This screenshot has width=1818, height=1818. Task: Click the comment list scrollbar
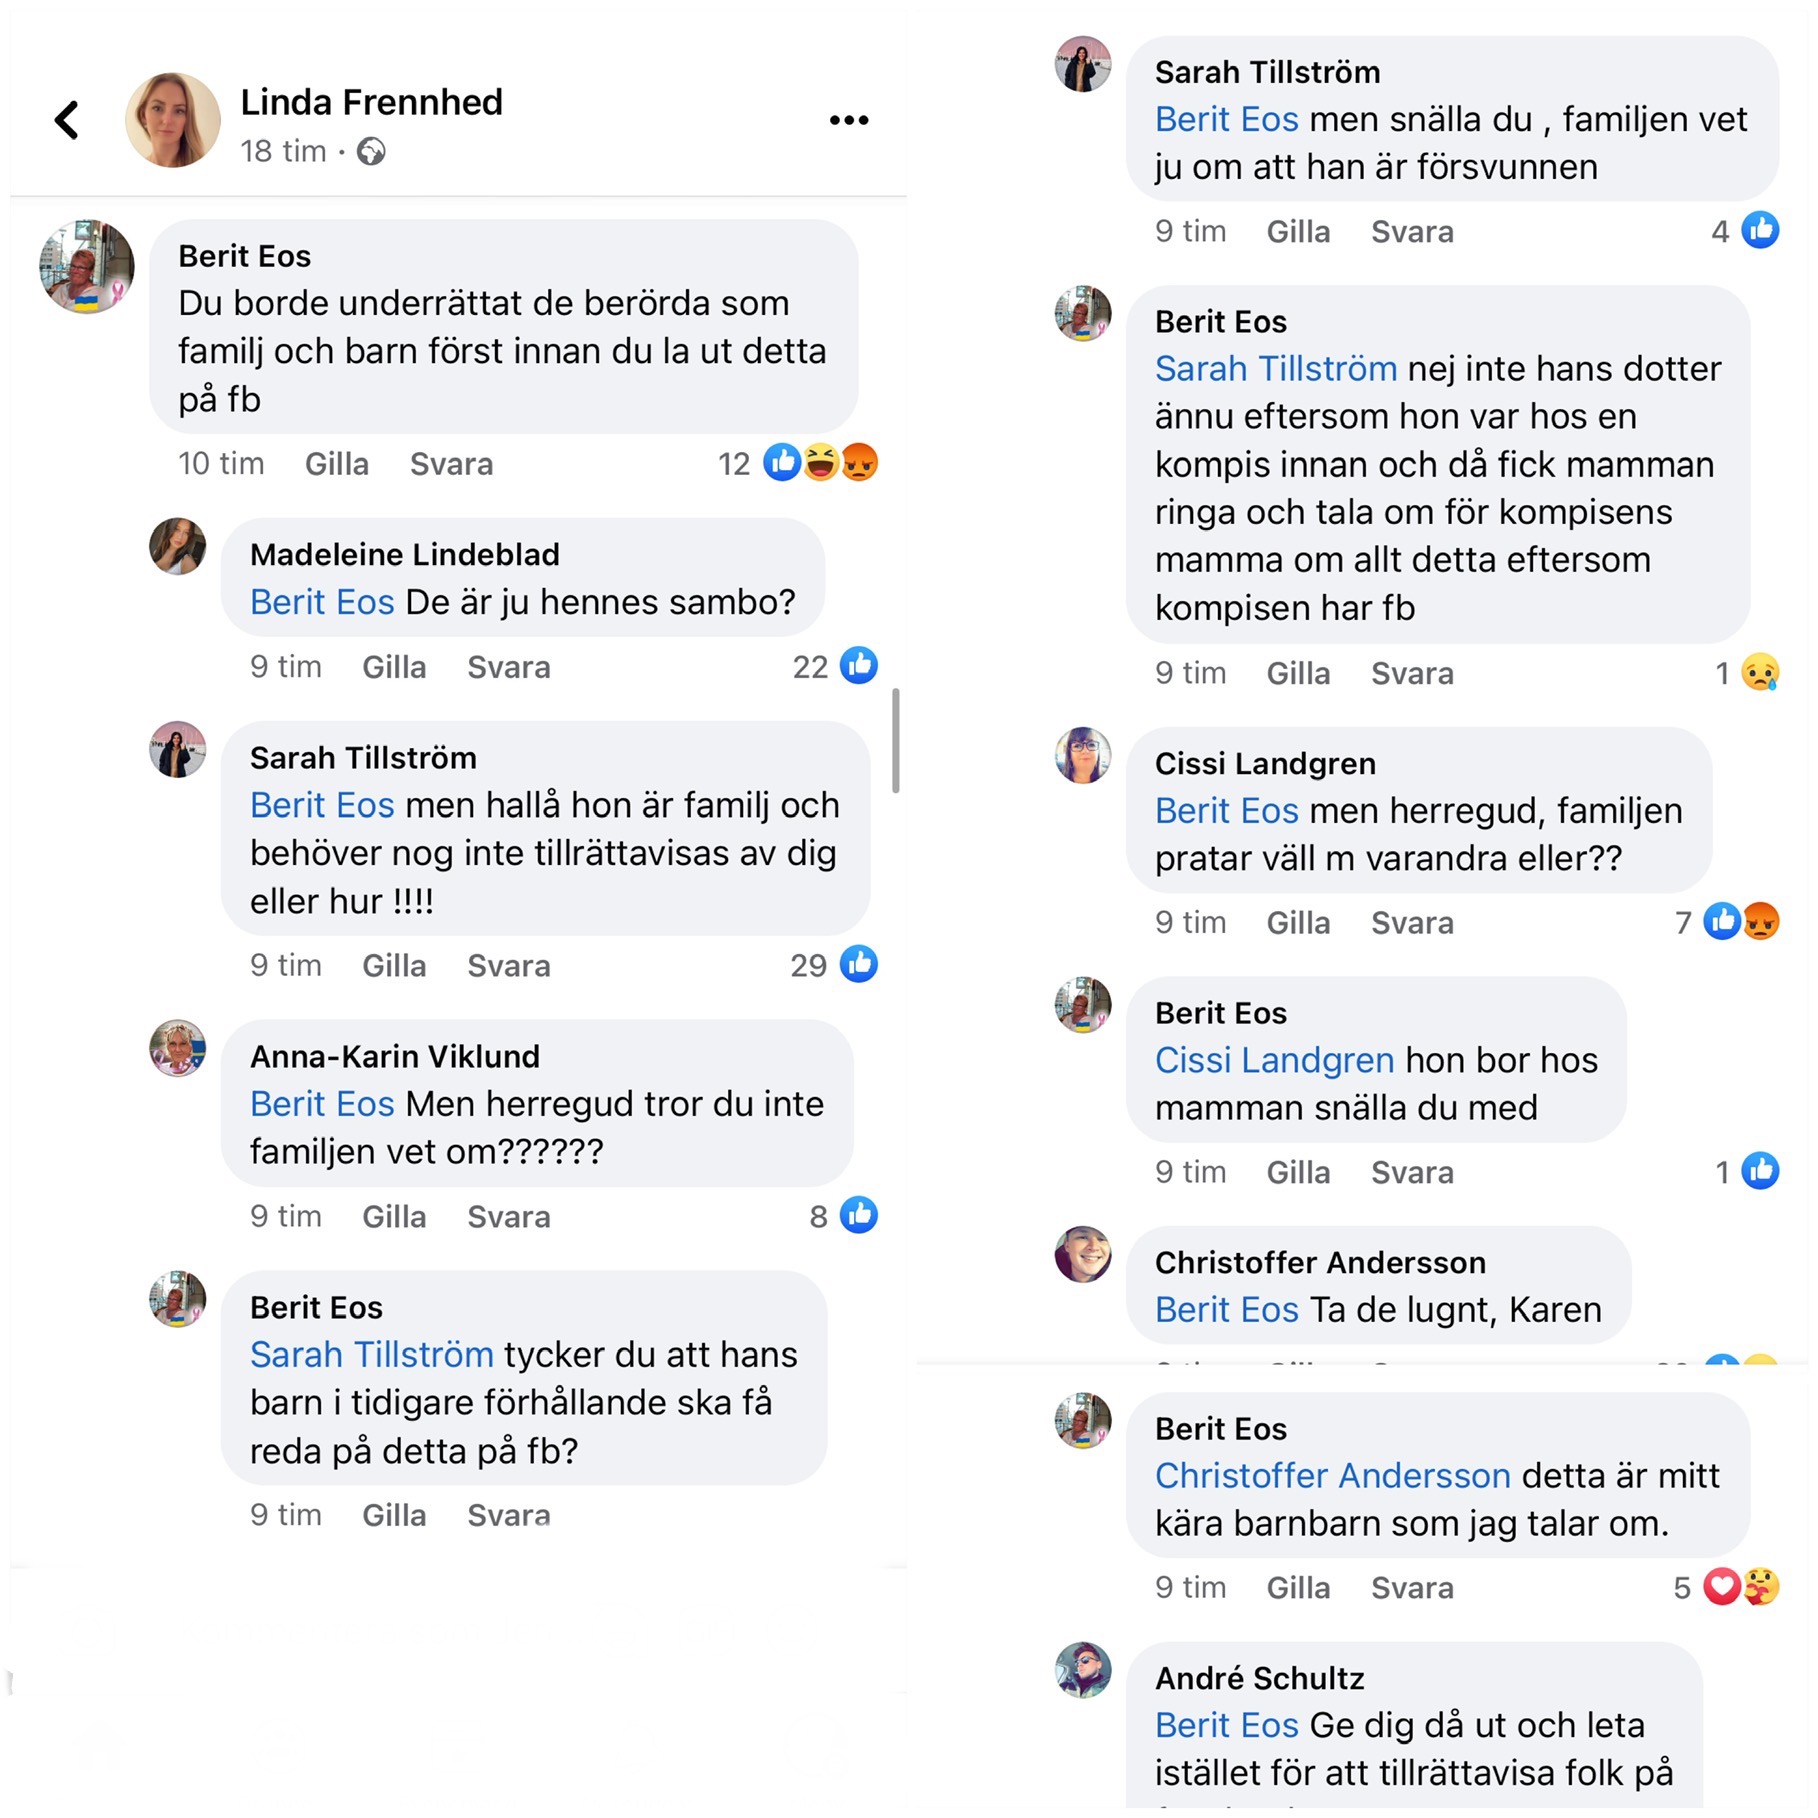pyautogui.click(x=895, y=740)
